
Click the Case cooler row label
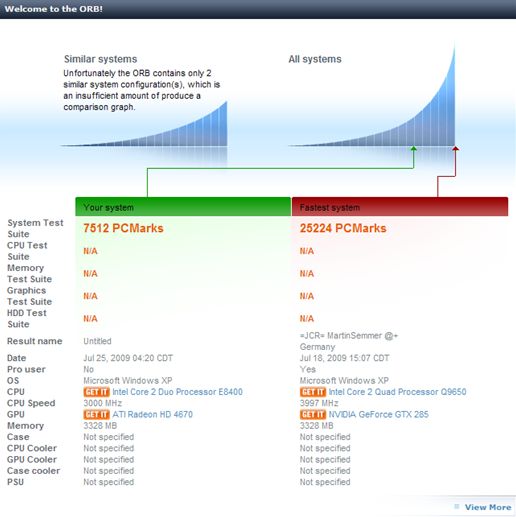click(34, 471)
